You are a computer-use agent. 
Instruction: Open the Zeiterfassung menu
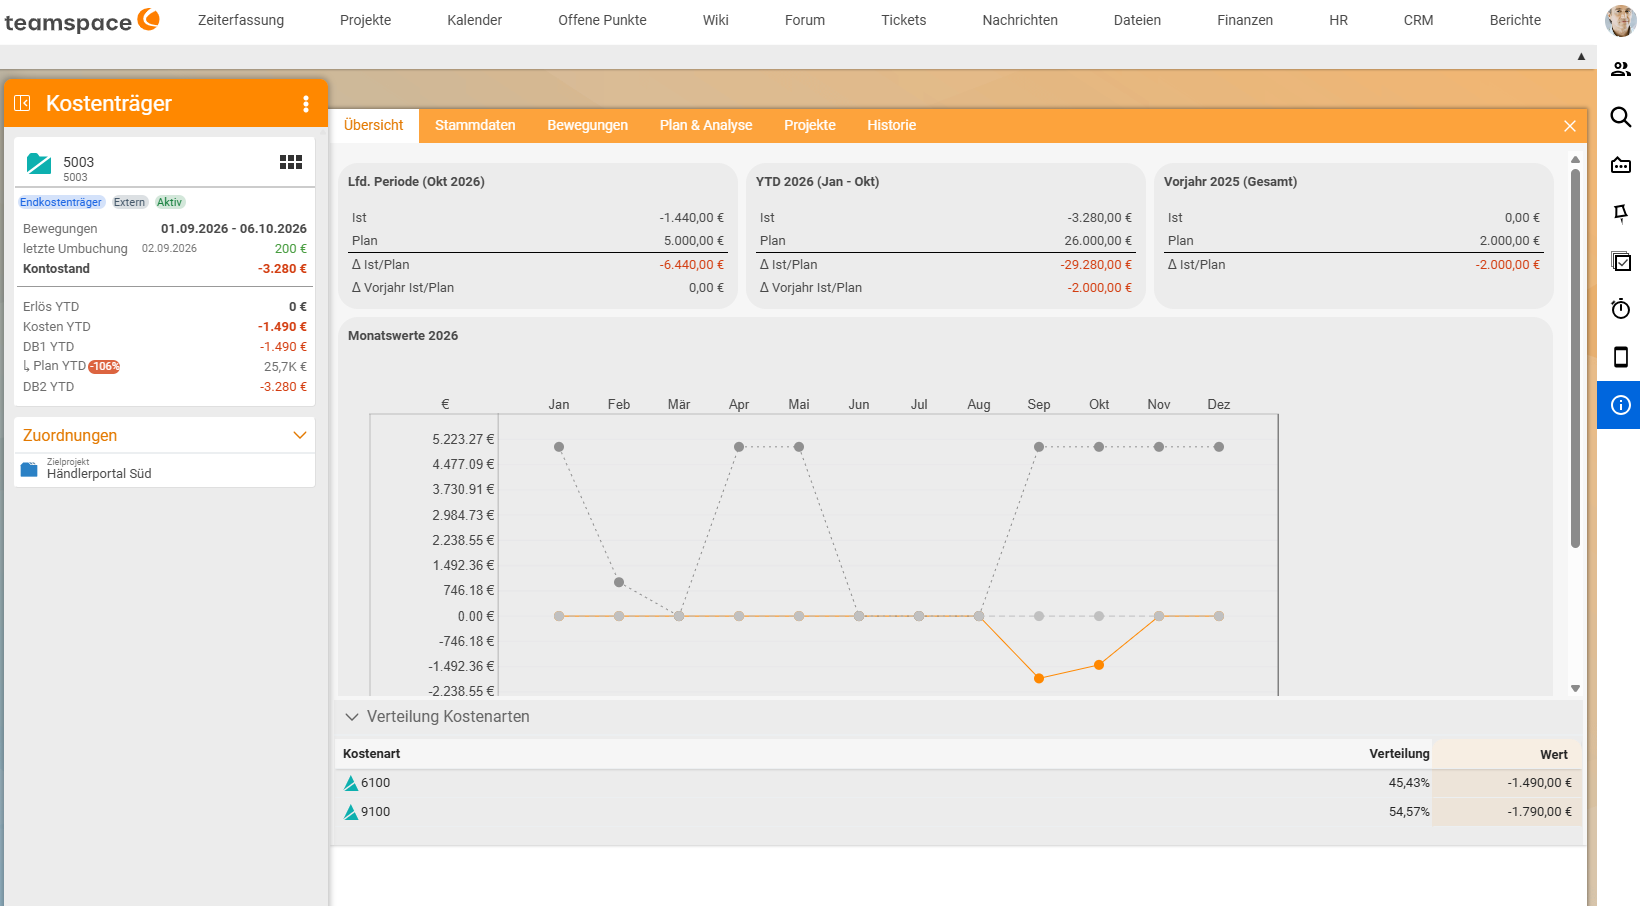241,20
